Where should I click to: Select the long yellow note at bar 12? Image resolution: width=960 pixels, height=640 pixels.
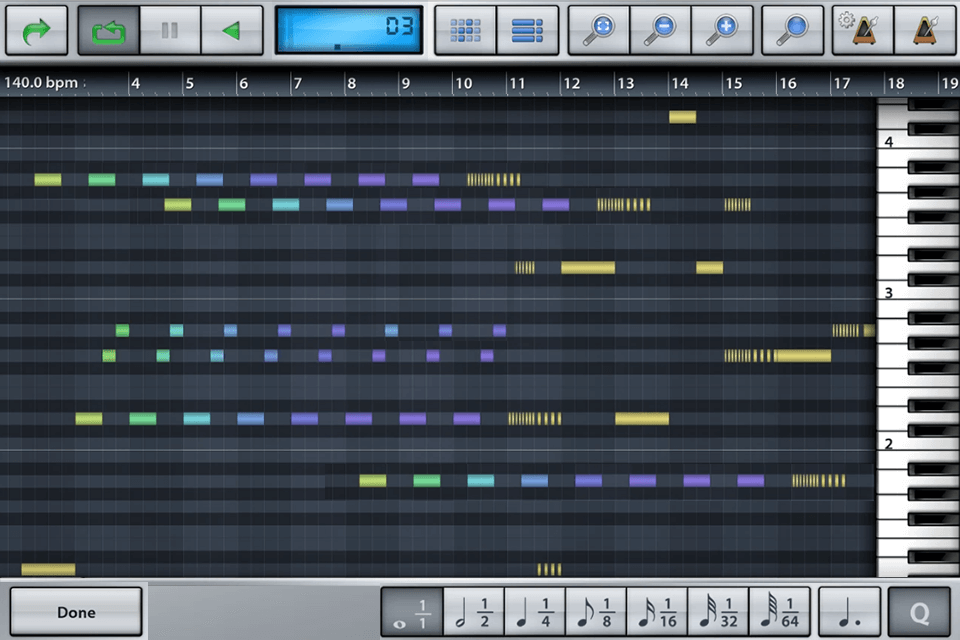(x=588, y=268)
